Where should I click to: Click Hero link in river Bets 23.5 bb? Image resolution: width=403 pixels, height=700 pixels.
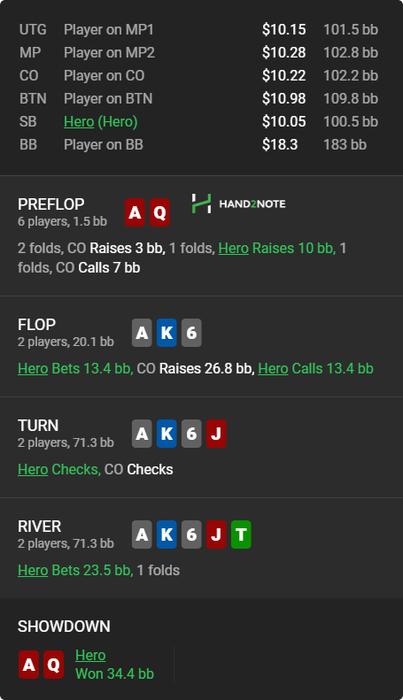point(33,571)
